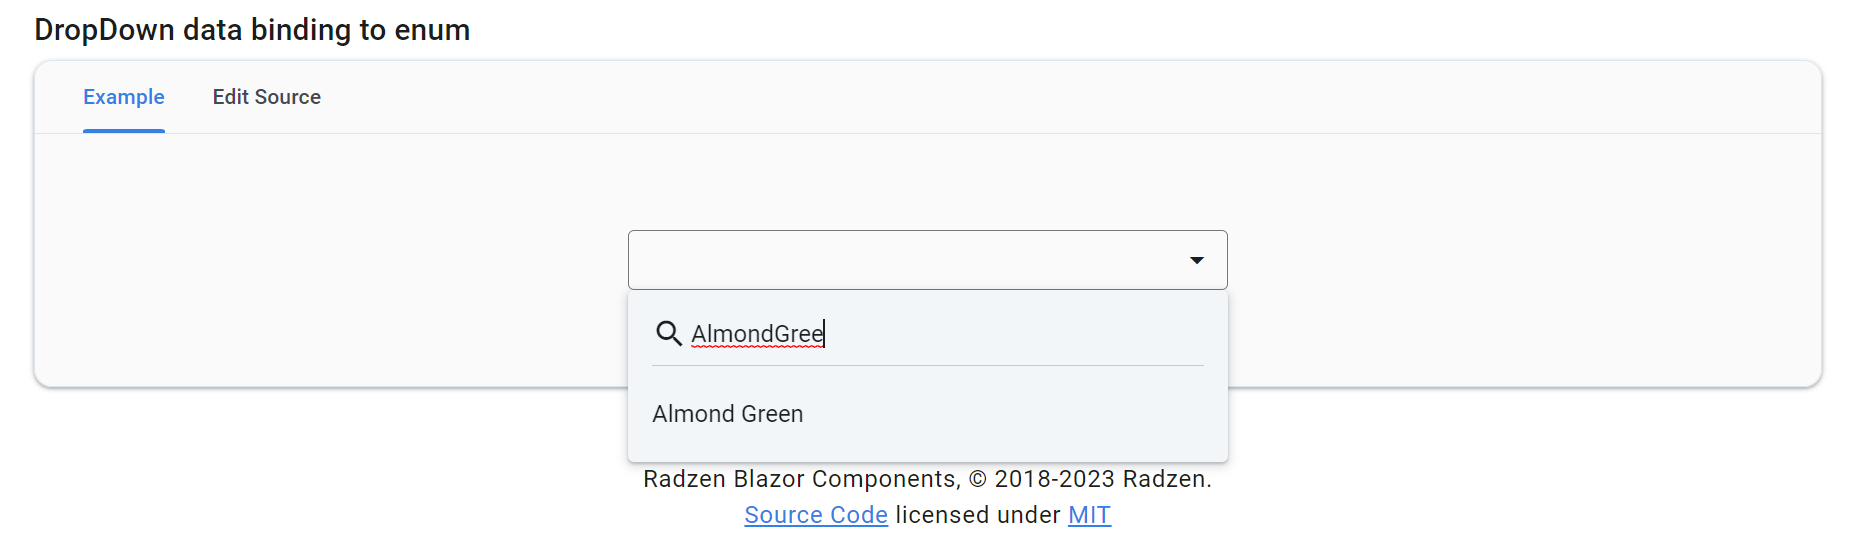Screen dimensions: 1852x558
Task: Click the 2018-2023 year range in footer
Action: [1055, 479]
